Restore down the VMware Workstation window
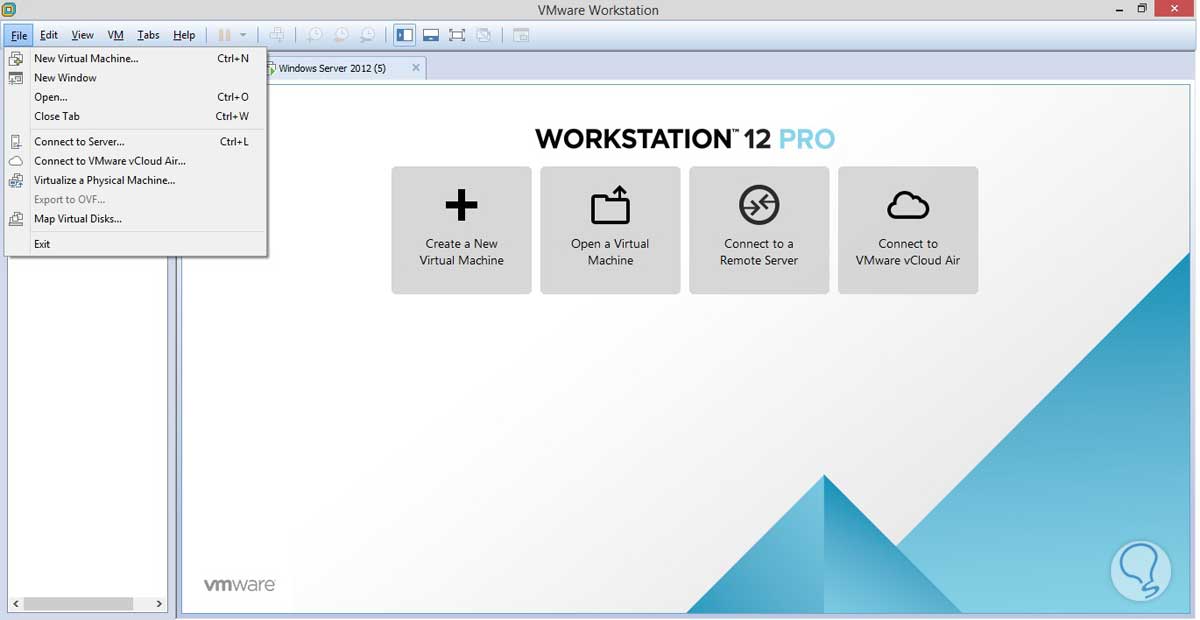Viewport: 1200px width, 620px height. tap(1143, 9)
